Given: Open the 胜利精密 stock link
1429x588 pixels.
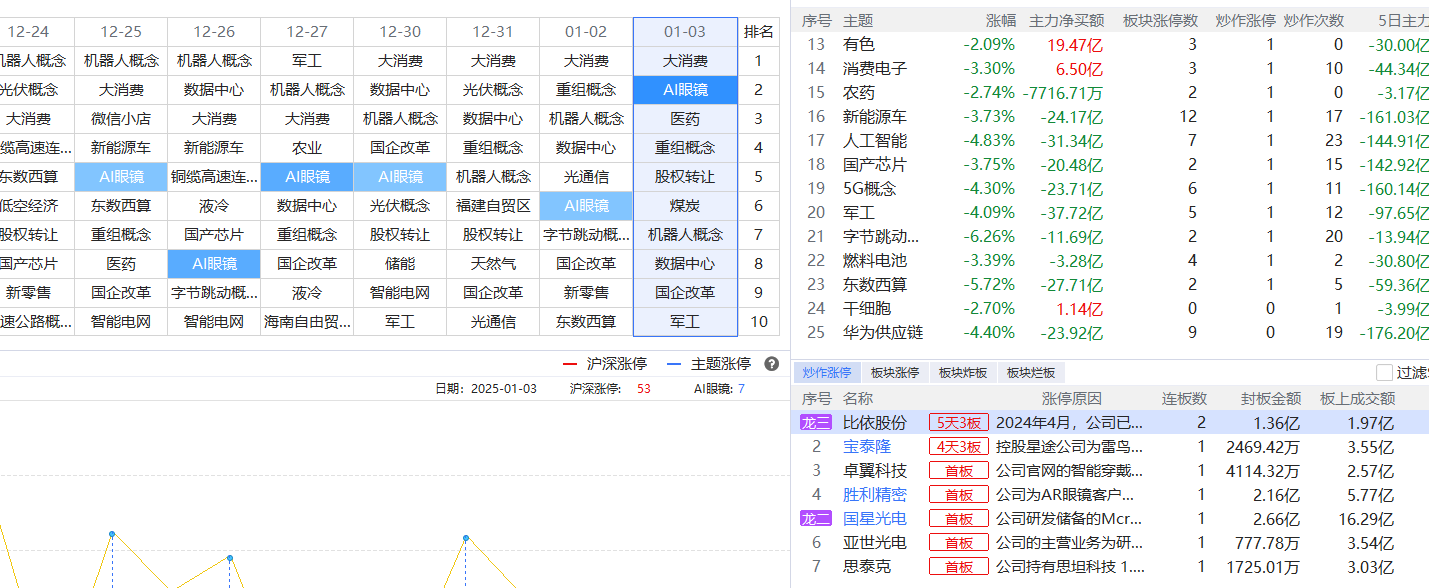Looking at the screenshot, I should pos(875,494).
